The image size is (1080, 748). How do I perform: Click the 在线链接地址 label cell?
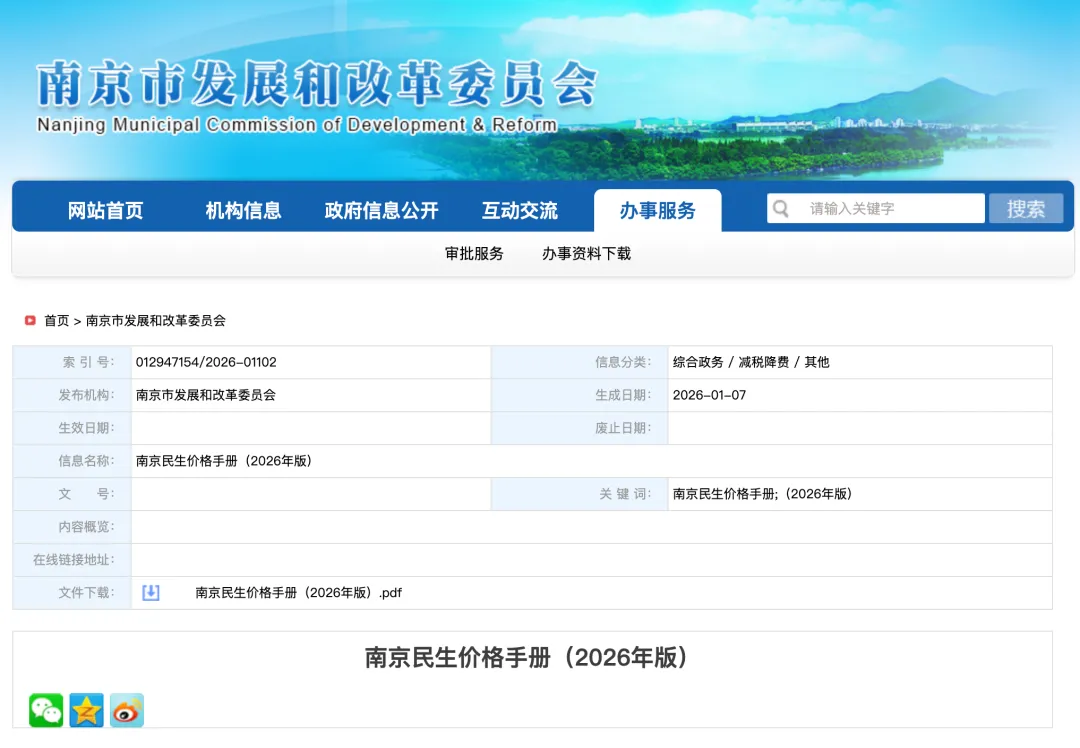coord(72,560)
